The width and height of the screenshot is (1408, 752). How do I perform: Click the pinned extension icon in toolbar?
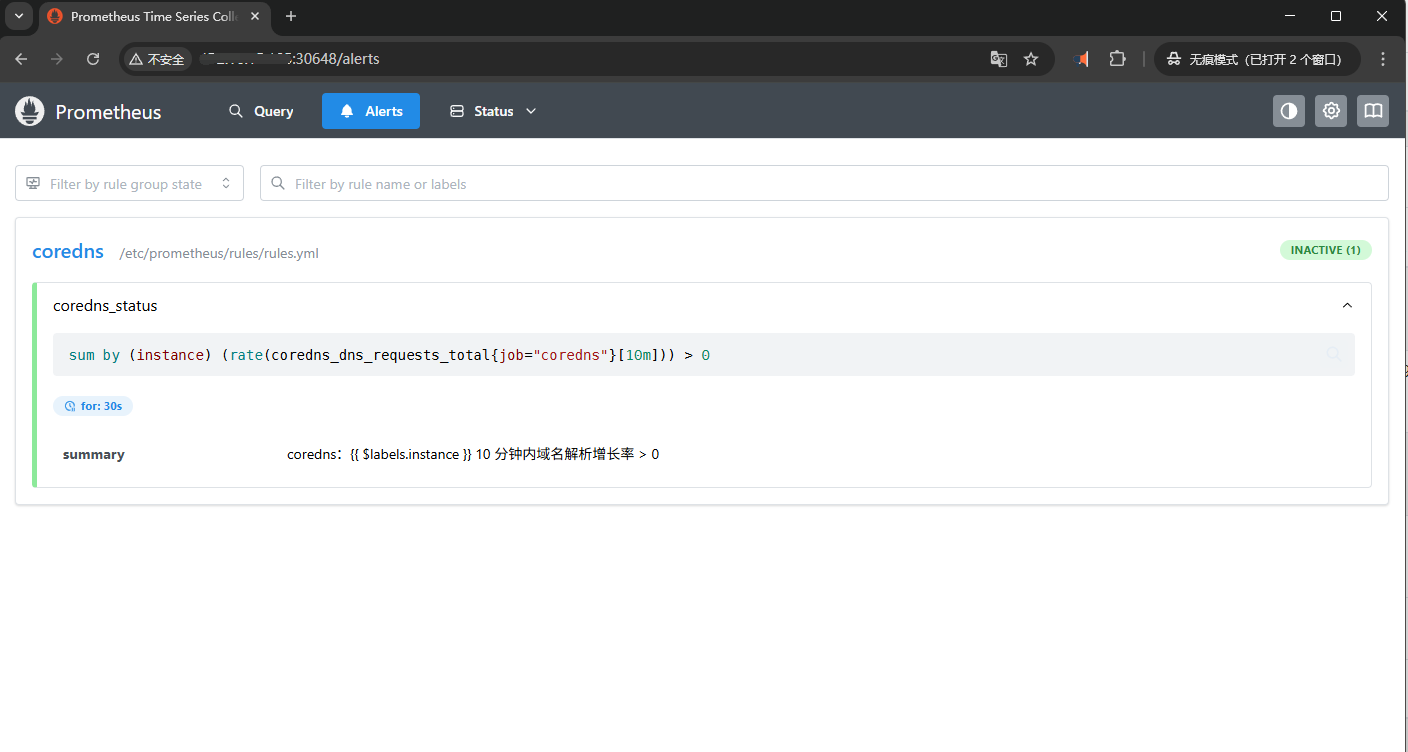pyautogui.click(x=1080, y=59)
